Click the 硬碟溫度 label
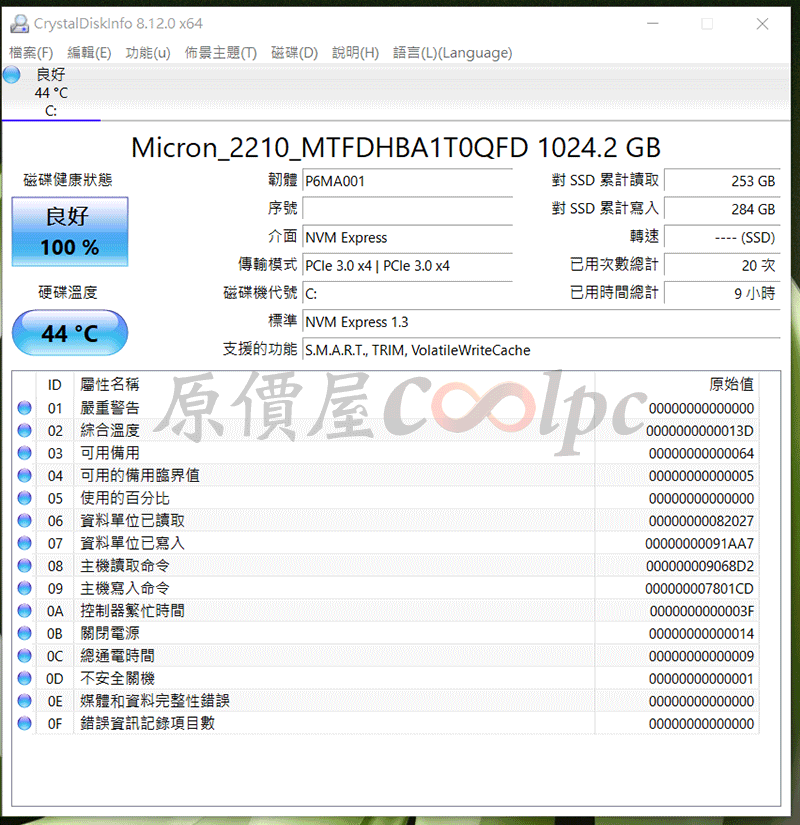 pyautogui.click(x=68, y=293)
